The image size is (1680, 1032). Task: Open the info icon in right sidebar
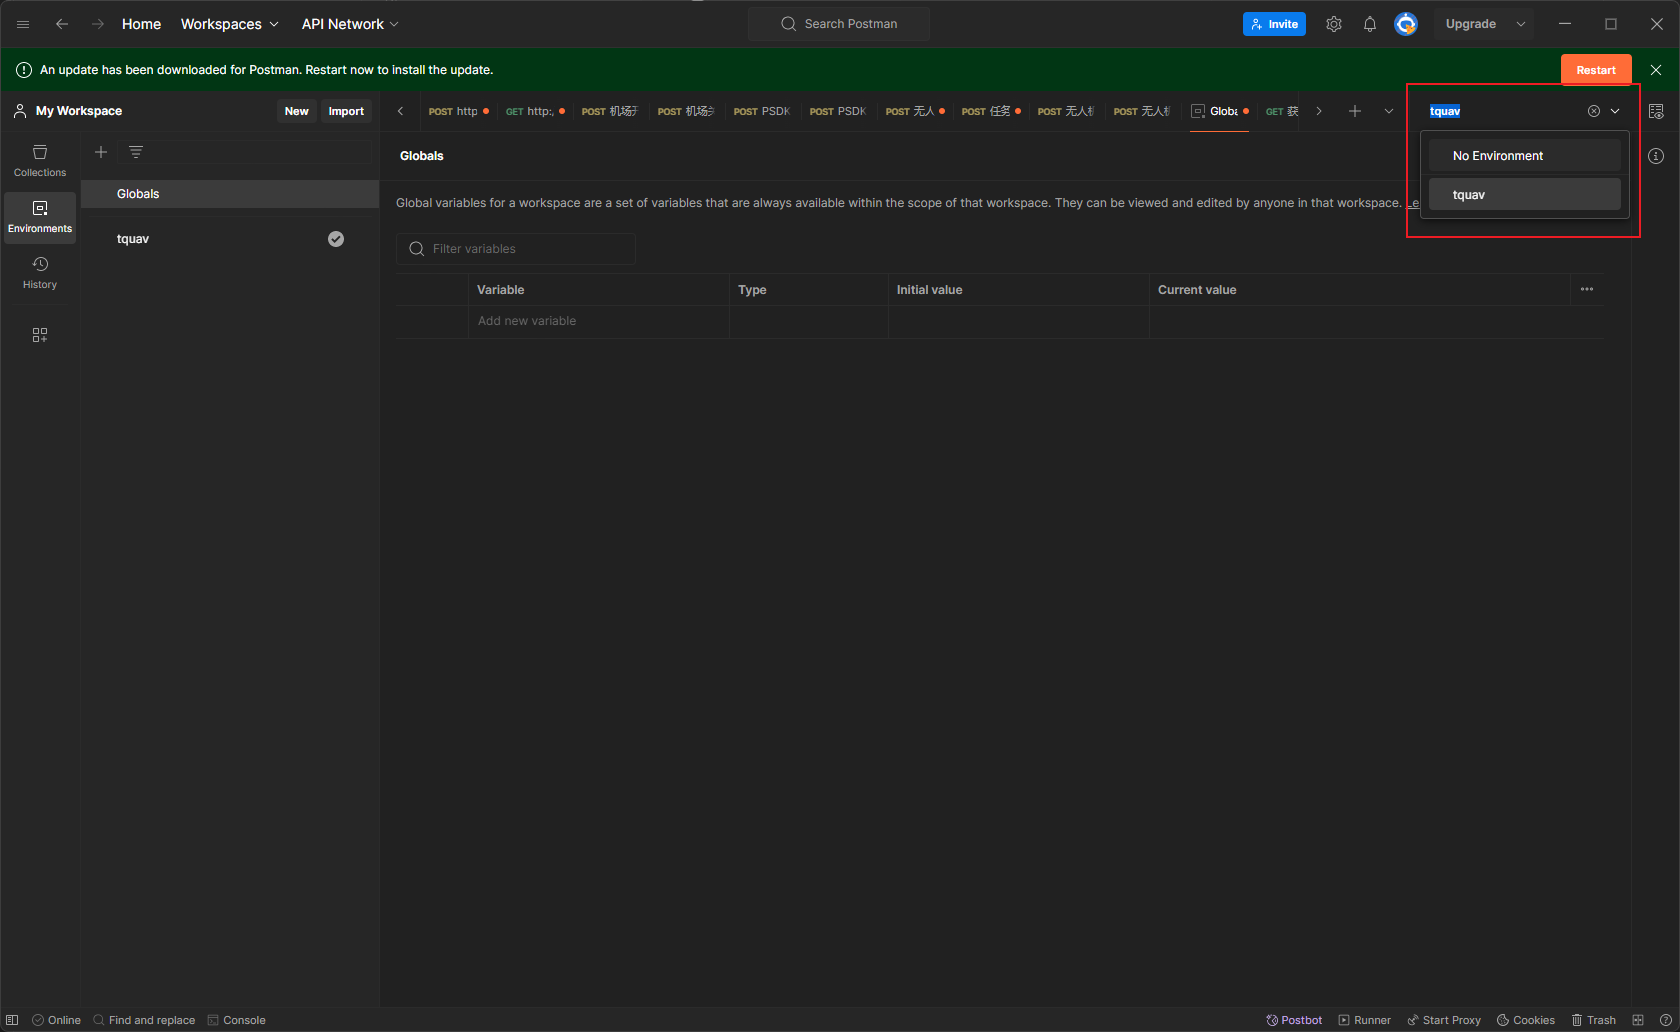pos(1656,156)
